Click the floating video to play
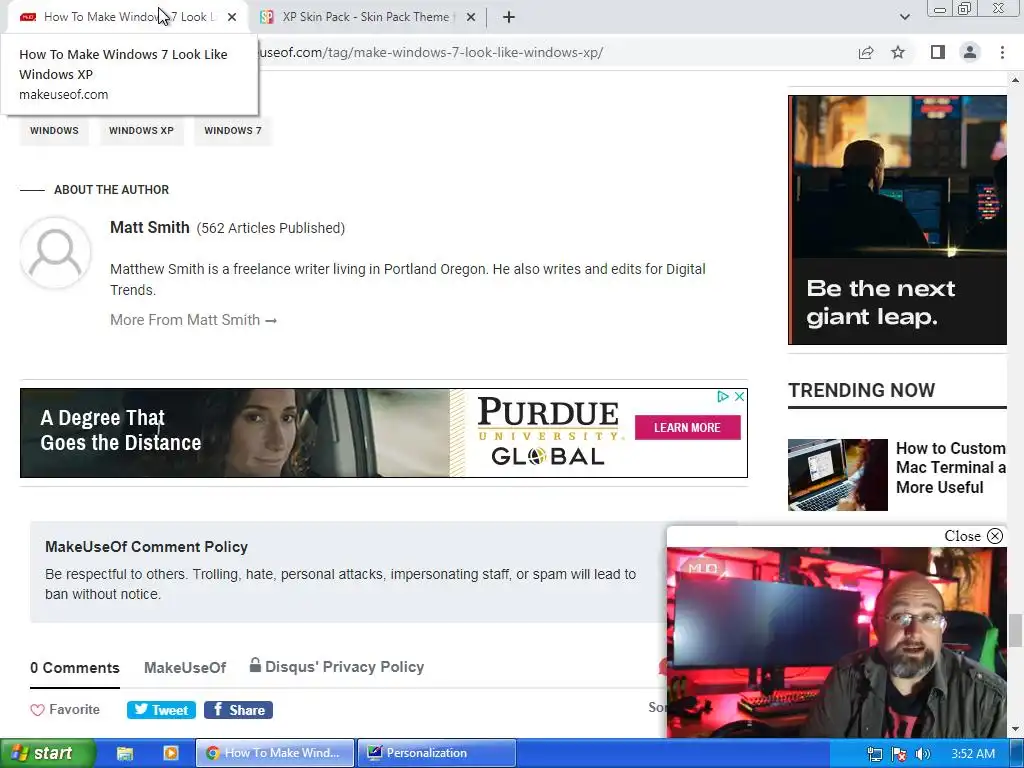This screenshot has width=1024, height=768. tap(837, 643)
